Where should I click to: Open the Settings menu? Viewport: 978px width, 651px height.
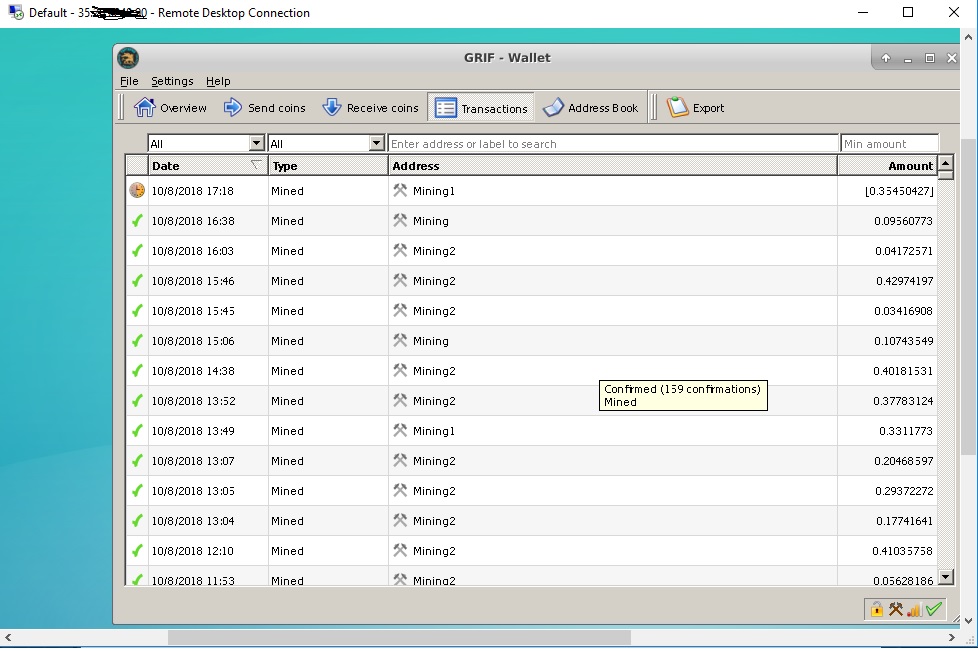(x=172, y=81)
